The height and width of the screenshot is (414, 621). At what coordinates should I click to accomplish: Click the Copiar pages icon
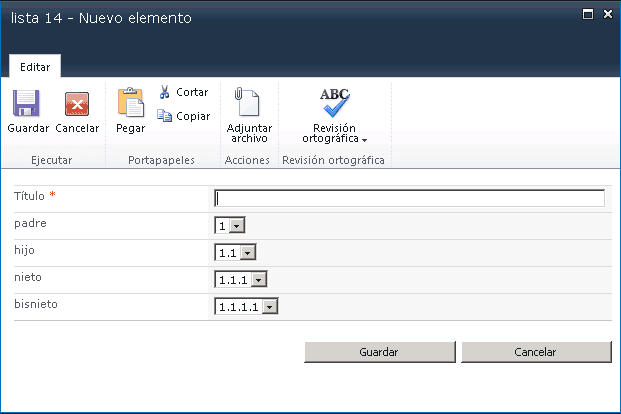(164, 116)
